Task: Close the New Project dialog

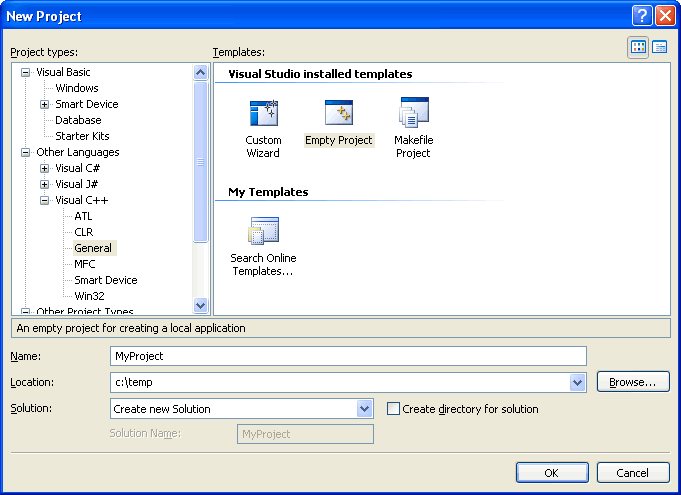Action: (665, 16)
